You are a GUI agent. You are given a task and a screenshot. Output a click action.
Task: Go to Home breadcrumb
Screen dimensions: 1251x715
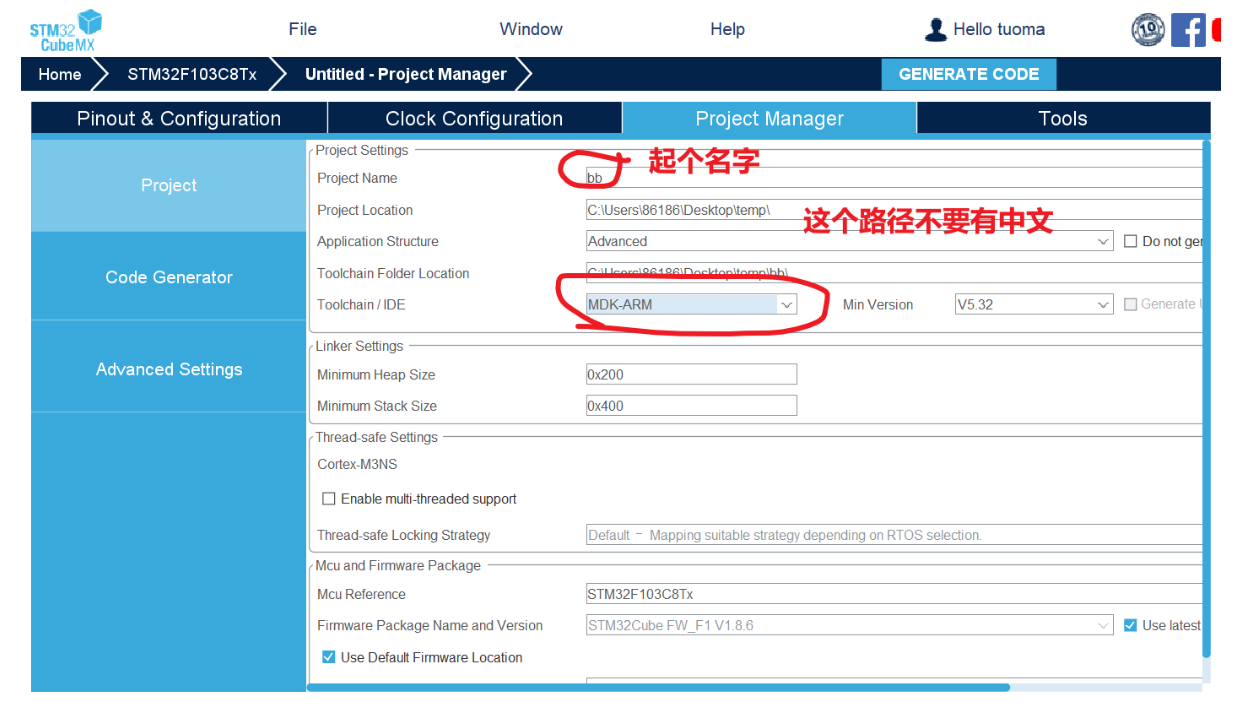pyautogui.click(x=60, y=74)
